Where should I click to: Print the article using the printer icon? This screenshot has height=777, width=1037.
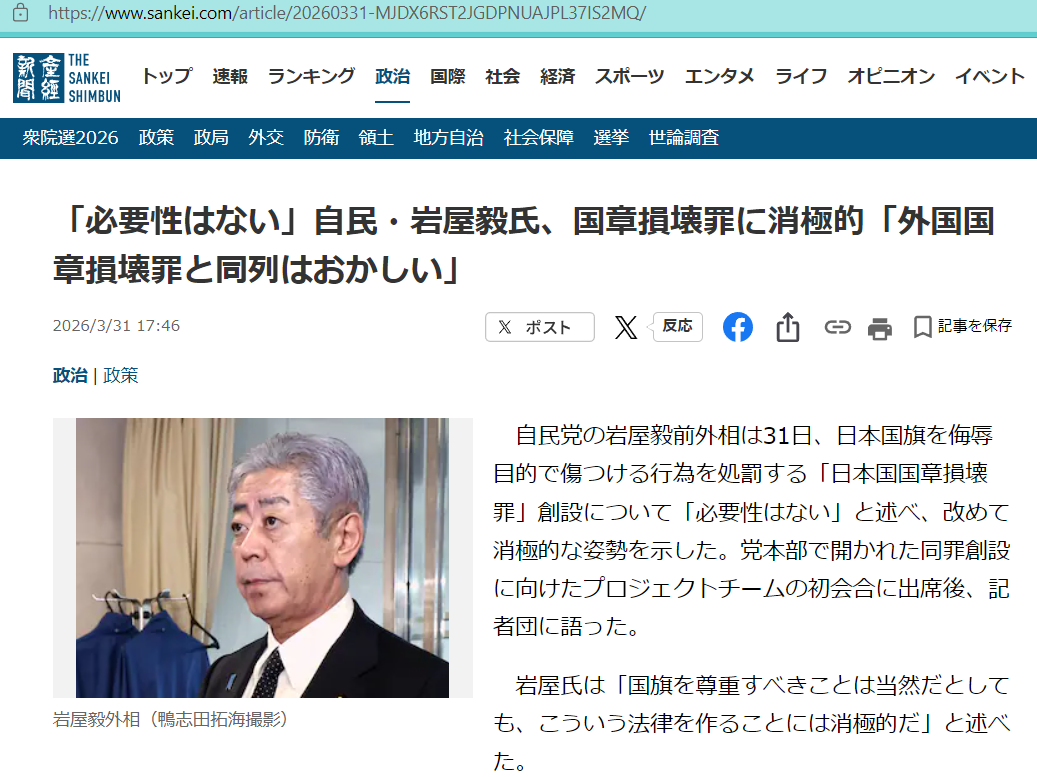pyautogui.click(x=880, y=328)
